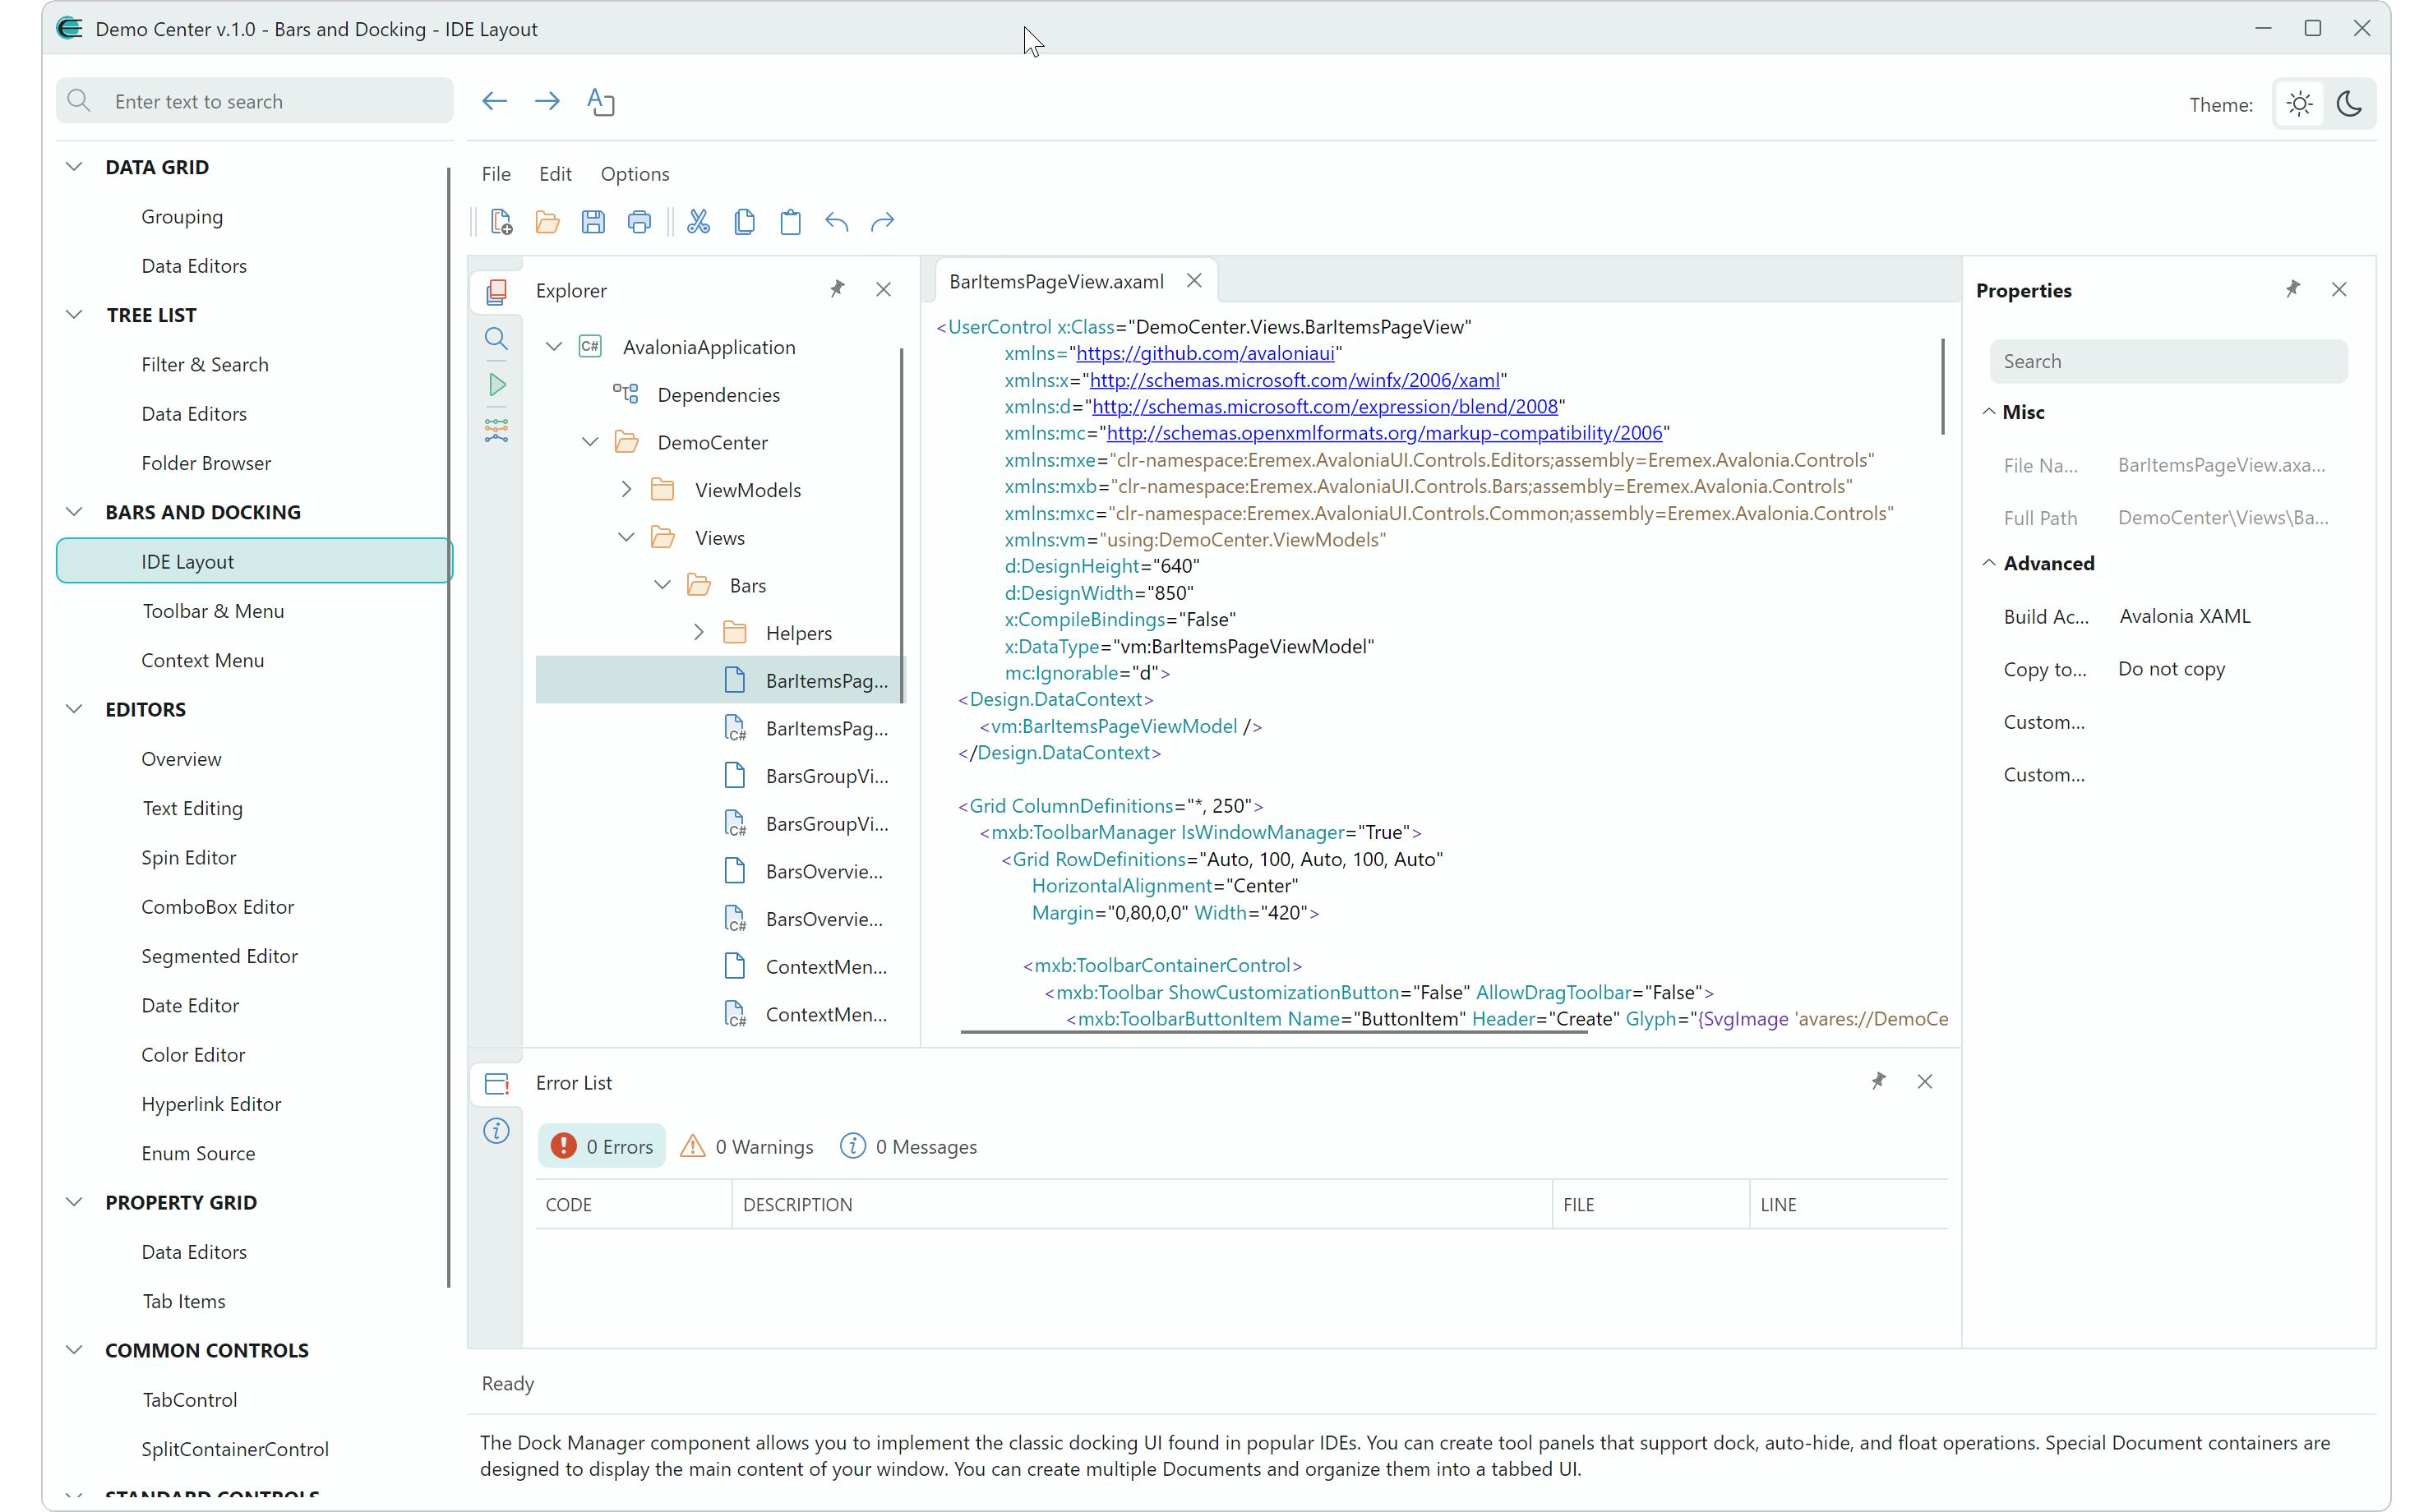Collapse the Advanced property category
This screenshot has height=1512, width=2433.
1989,562
